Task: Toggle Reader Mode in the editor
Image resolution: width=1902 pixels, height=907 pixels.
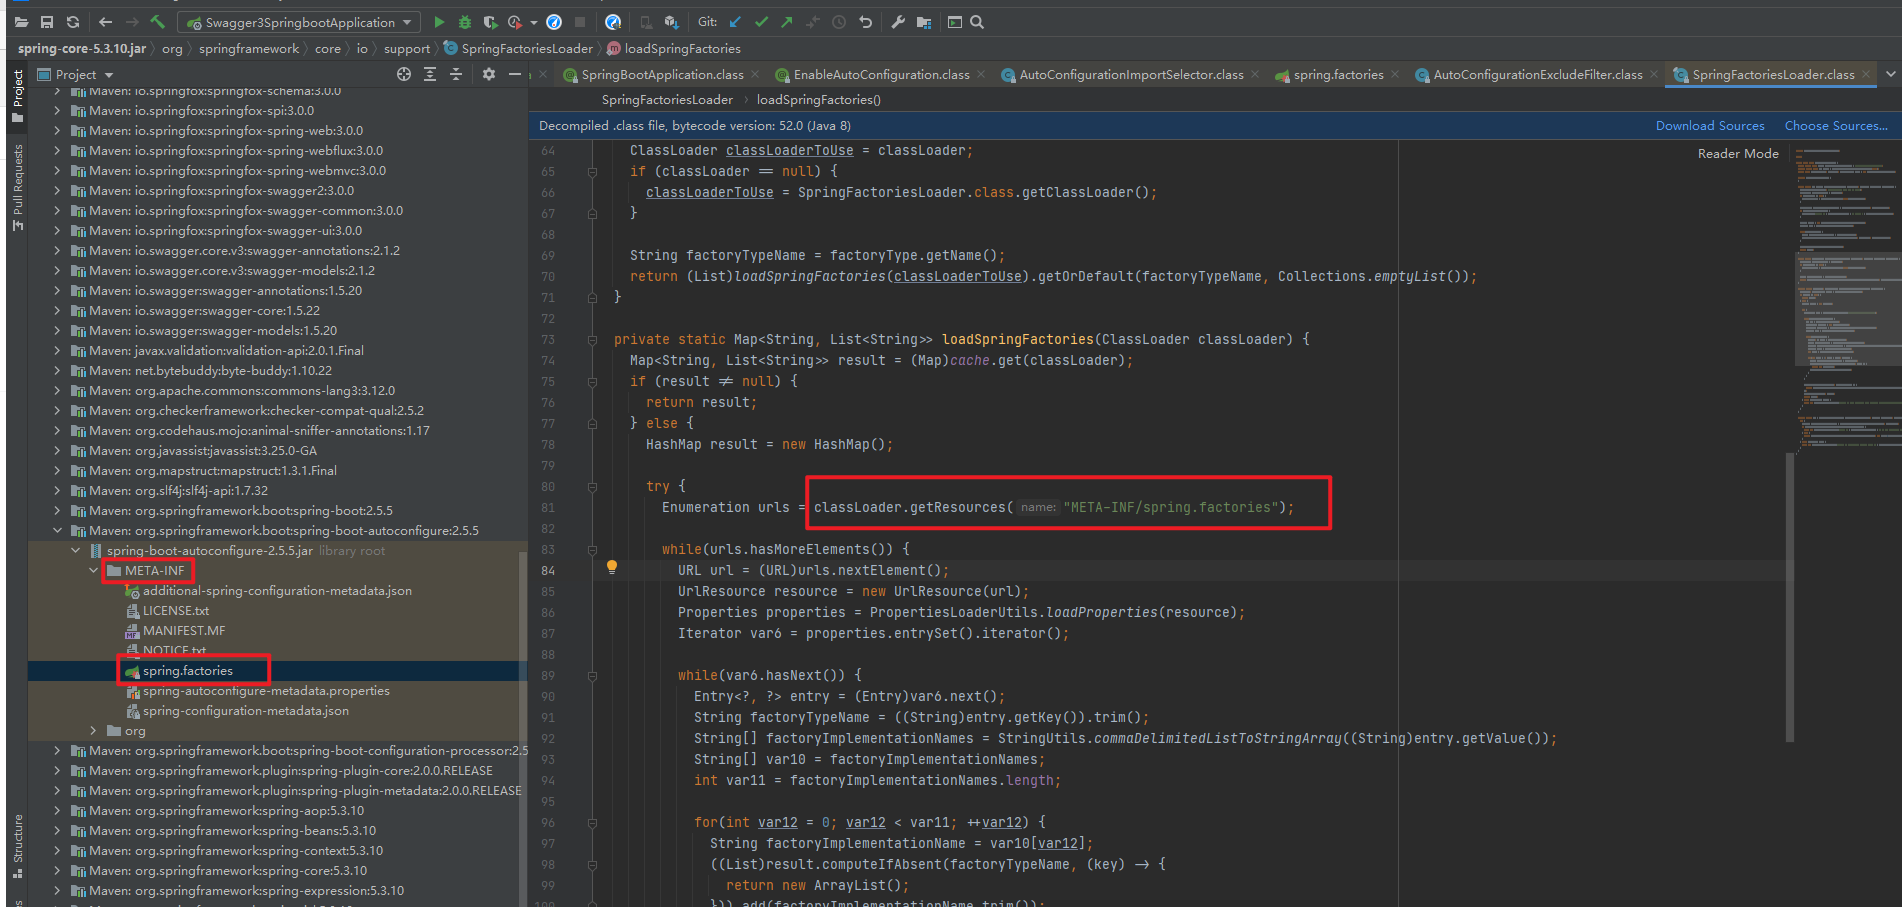Action: pyautogui.click(x=1738, y=154)
